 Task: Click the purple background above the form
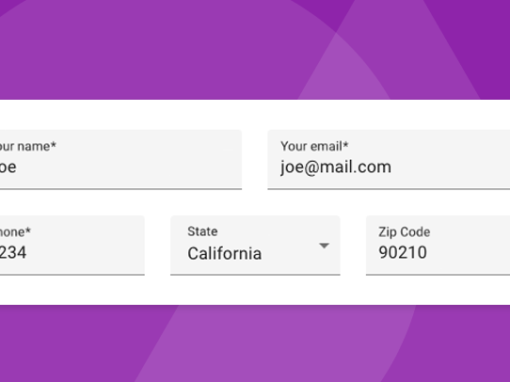pos(255,50)
